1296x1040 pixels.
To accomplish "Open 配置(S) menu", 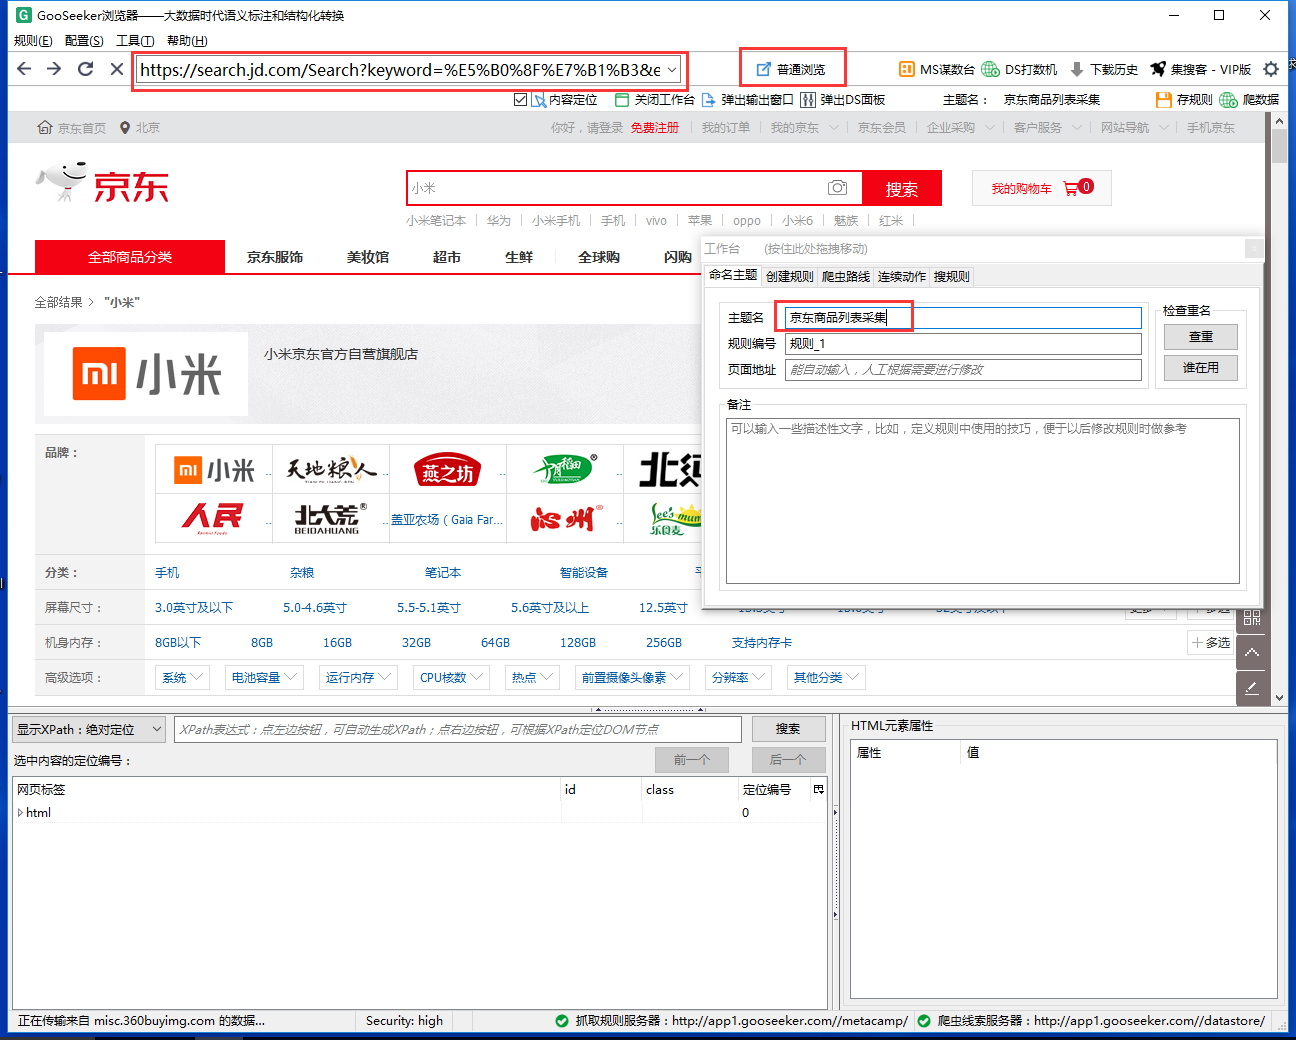I will point(84,40).
